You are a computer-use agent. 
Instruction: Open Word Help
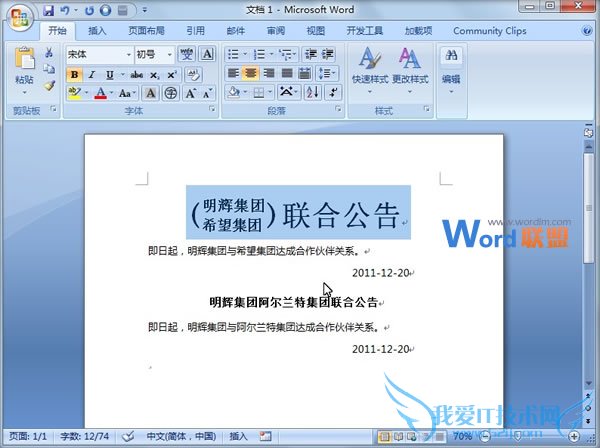[587, 31]
